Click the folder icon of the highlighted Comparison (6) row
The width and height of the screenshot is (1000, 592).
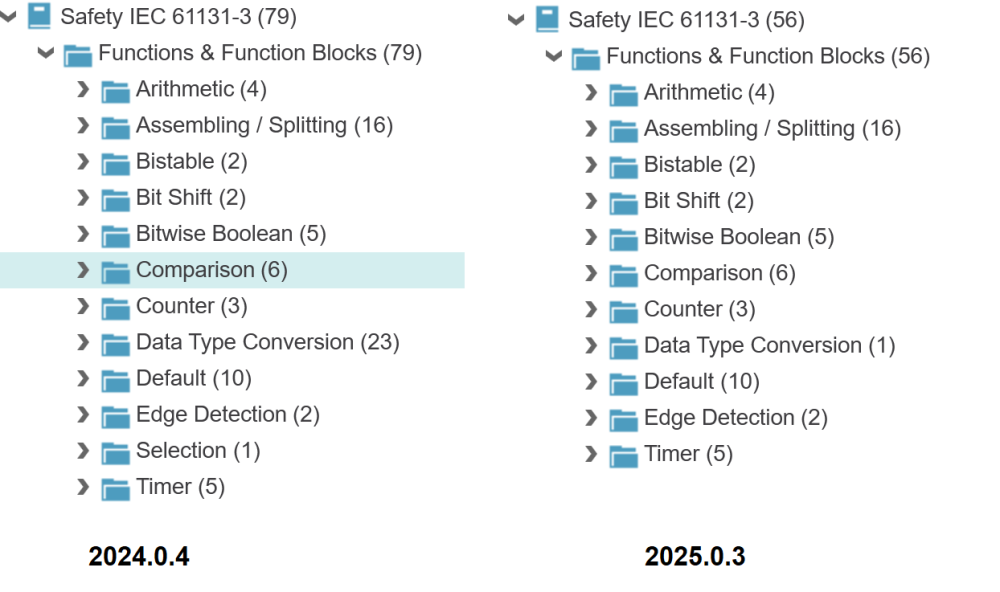tap(116, 271)
